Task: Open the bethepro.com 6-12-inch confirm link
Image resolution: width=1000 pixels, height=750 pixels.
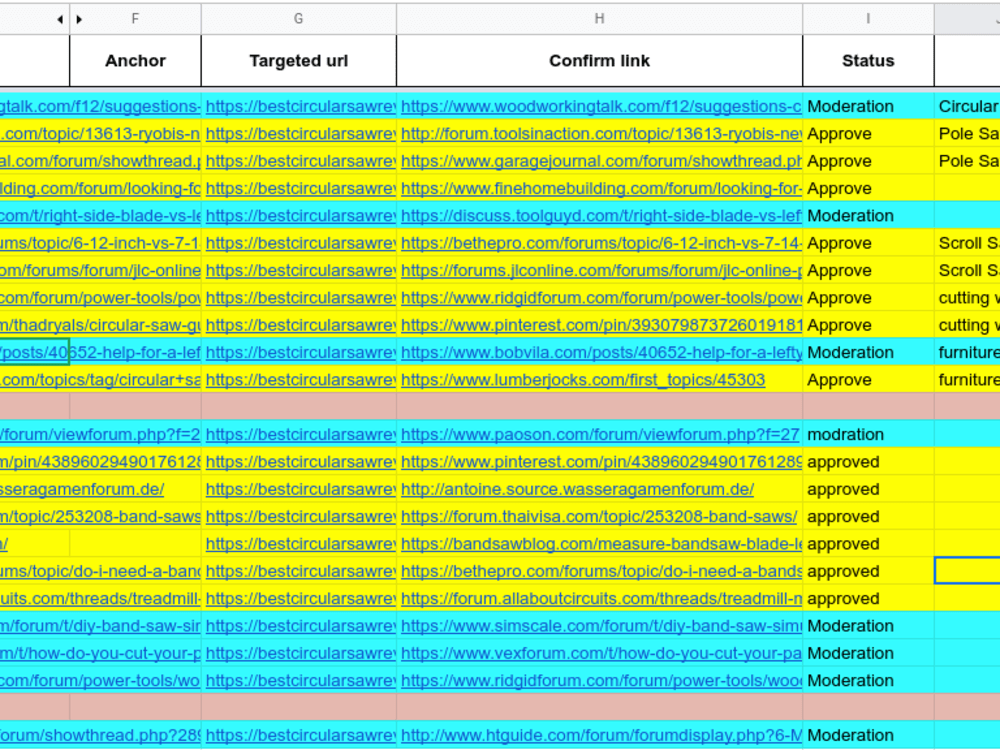Action: [601, 244]
